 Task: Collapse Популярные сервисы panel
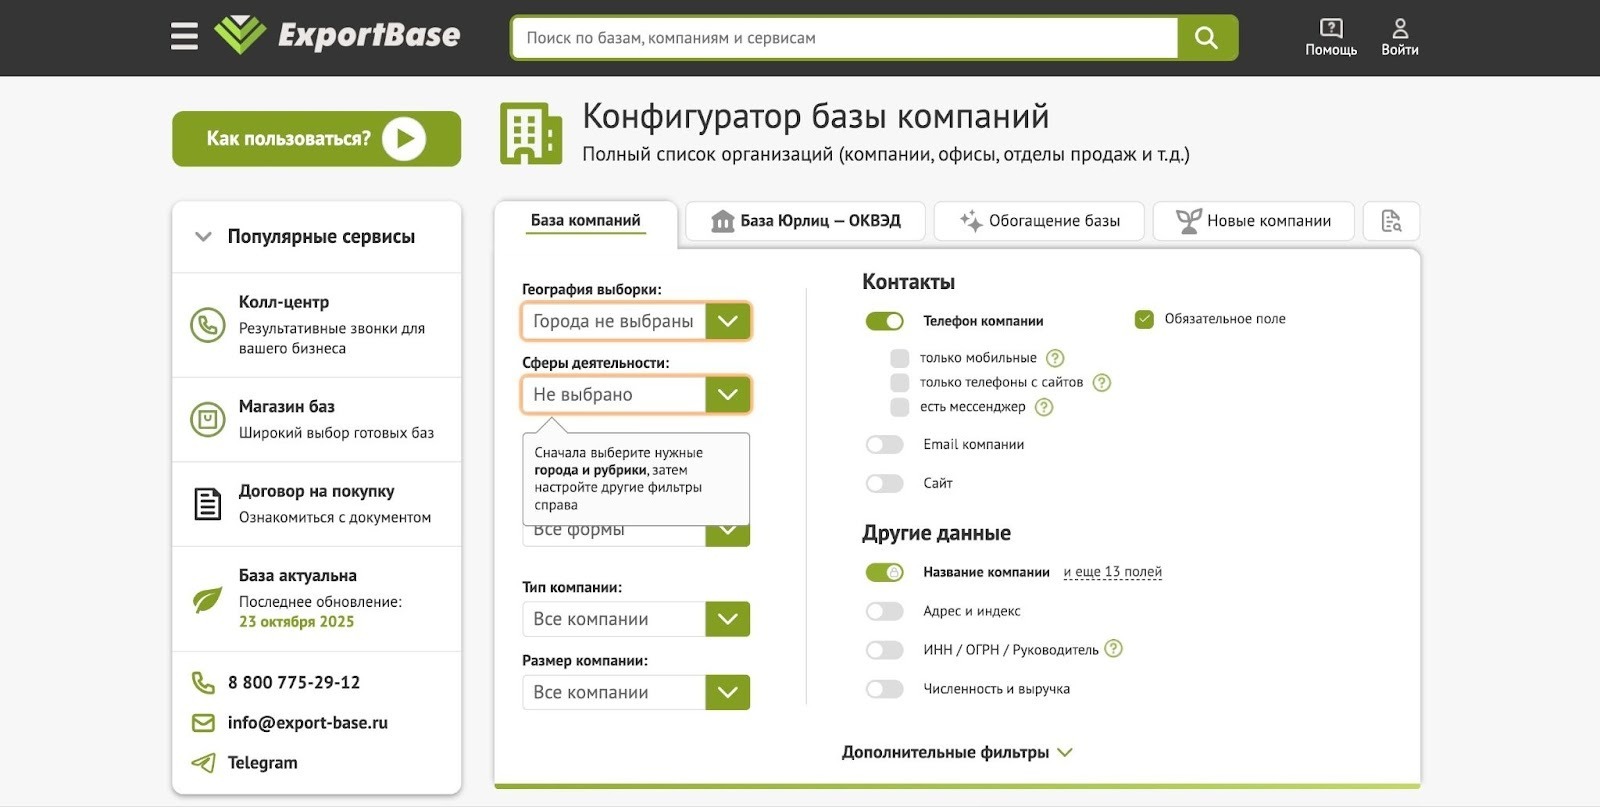tap(203, 237)
